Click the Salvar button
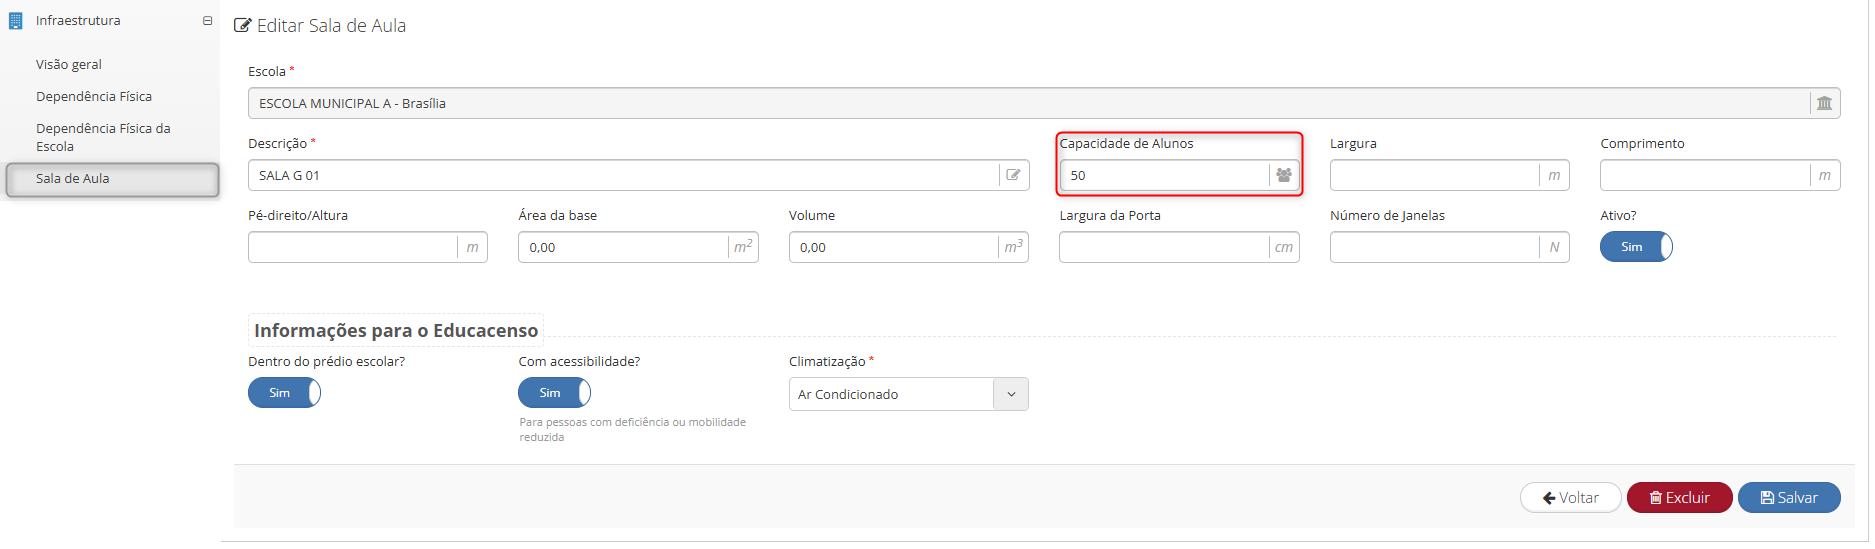 coord(1789,497)
